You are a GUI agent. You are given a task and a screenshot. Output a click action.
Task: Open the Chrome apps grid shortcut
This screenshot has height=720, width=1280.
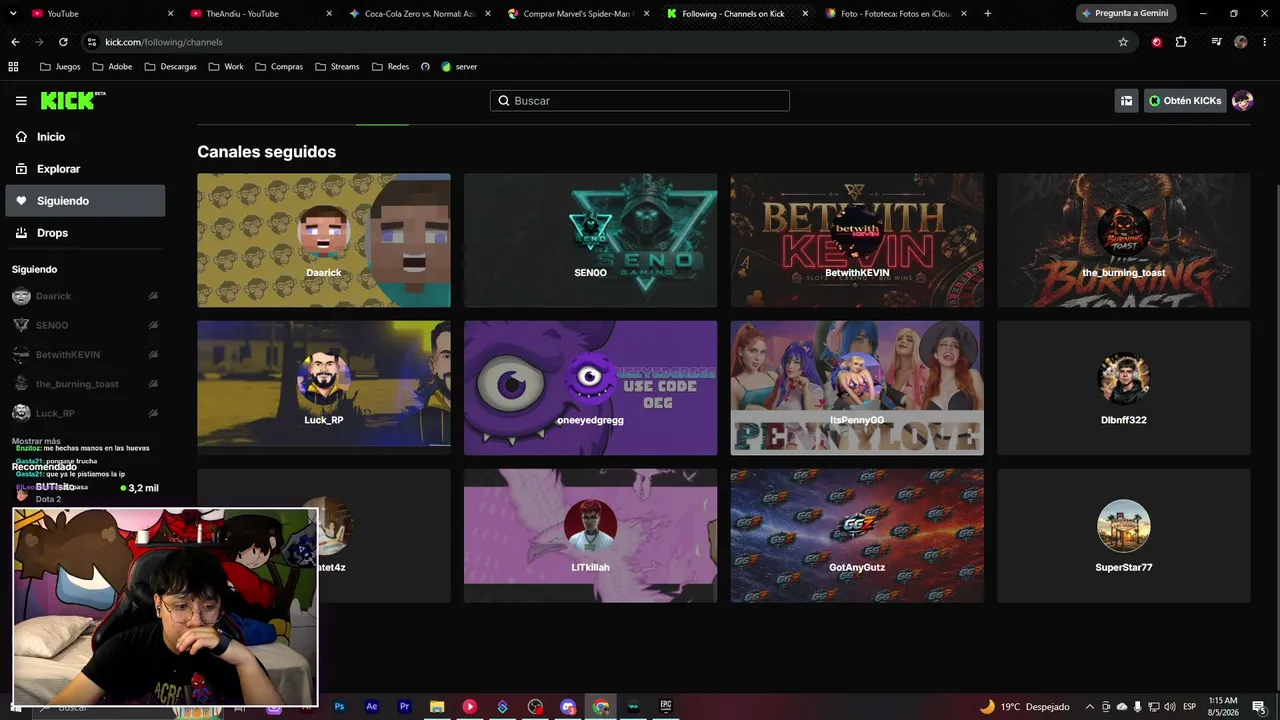13,67
